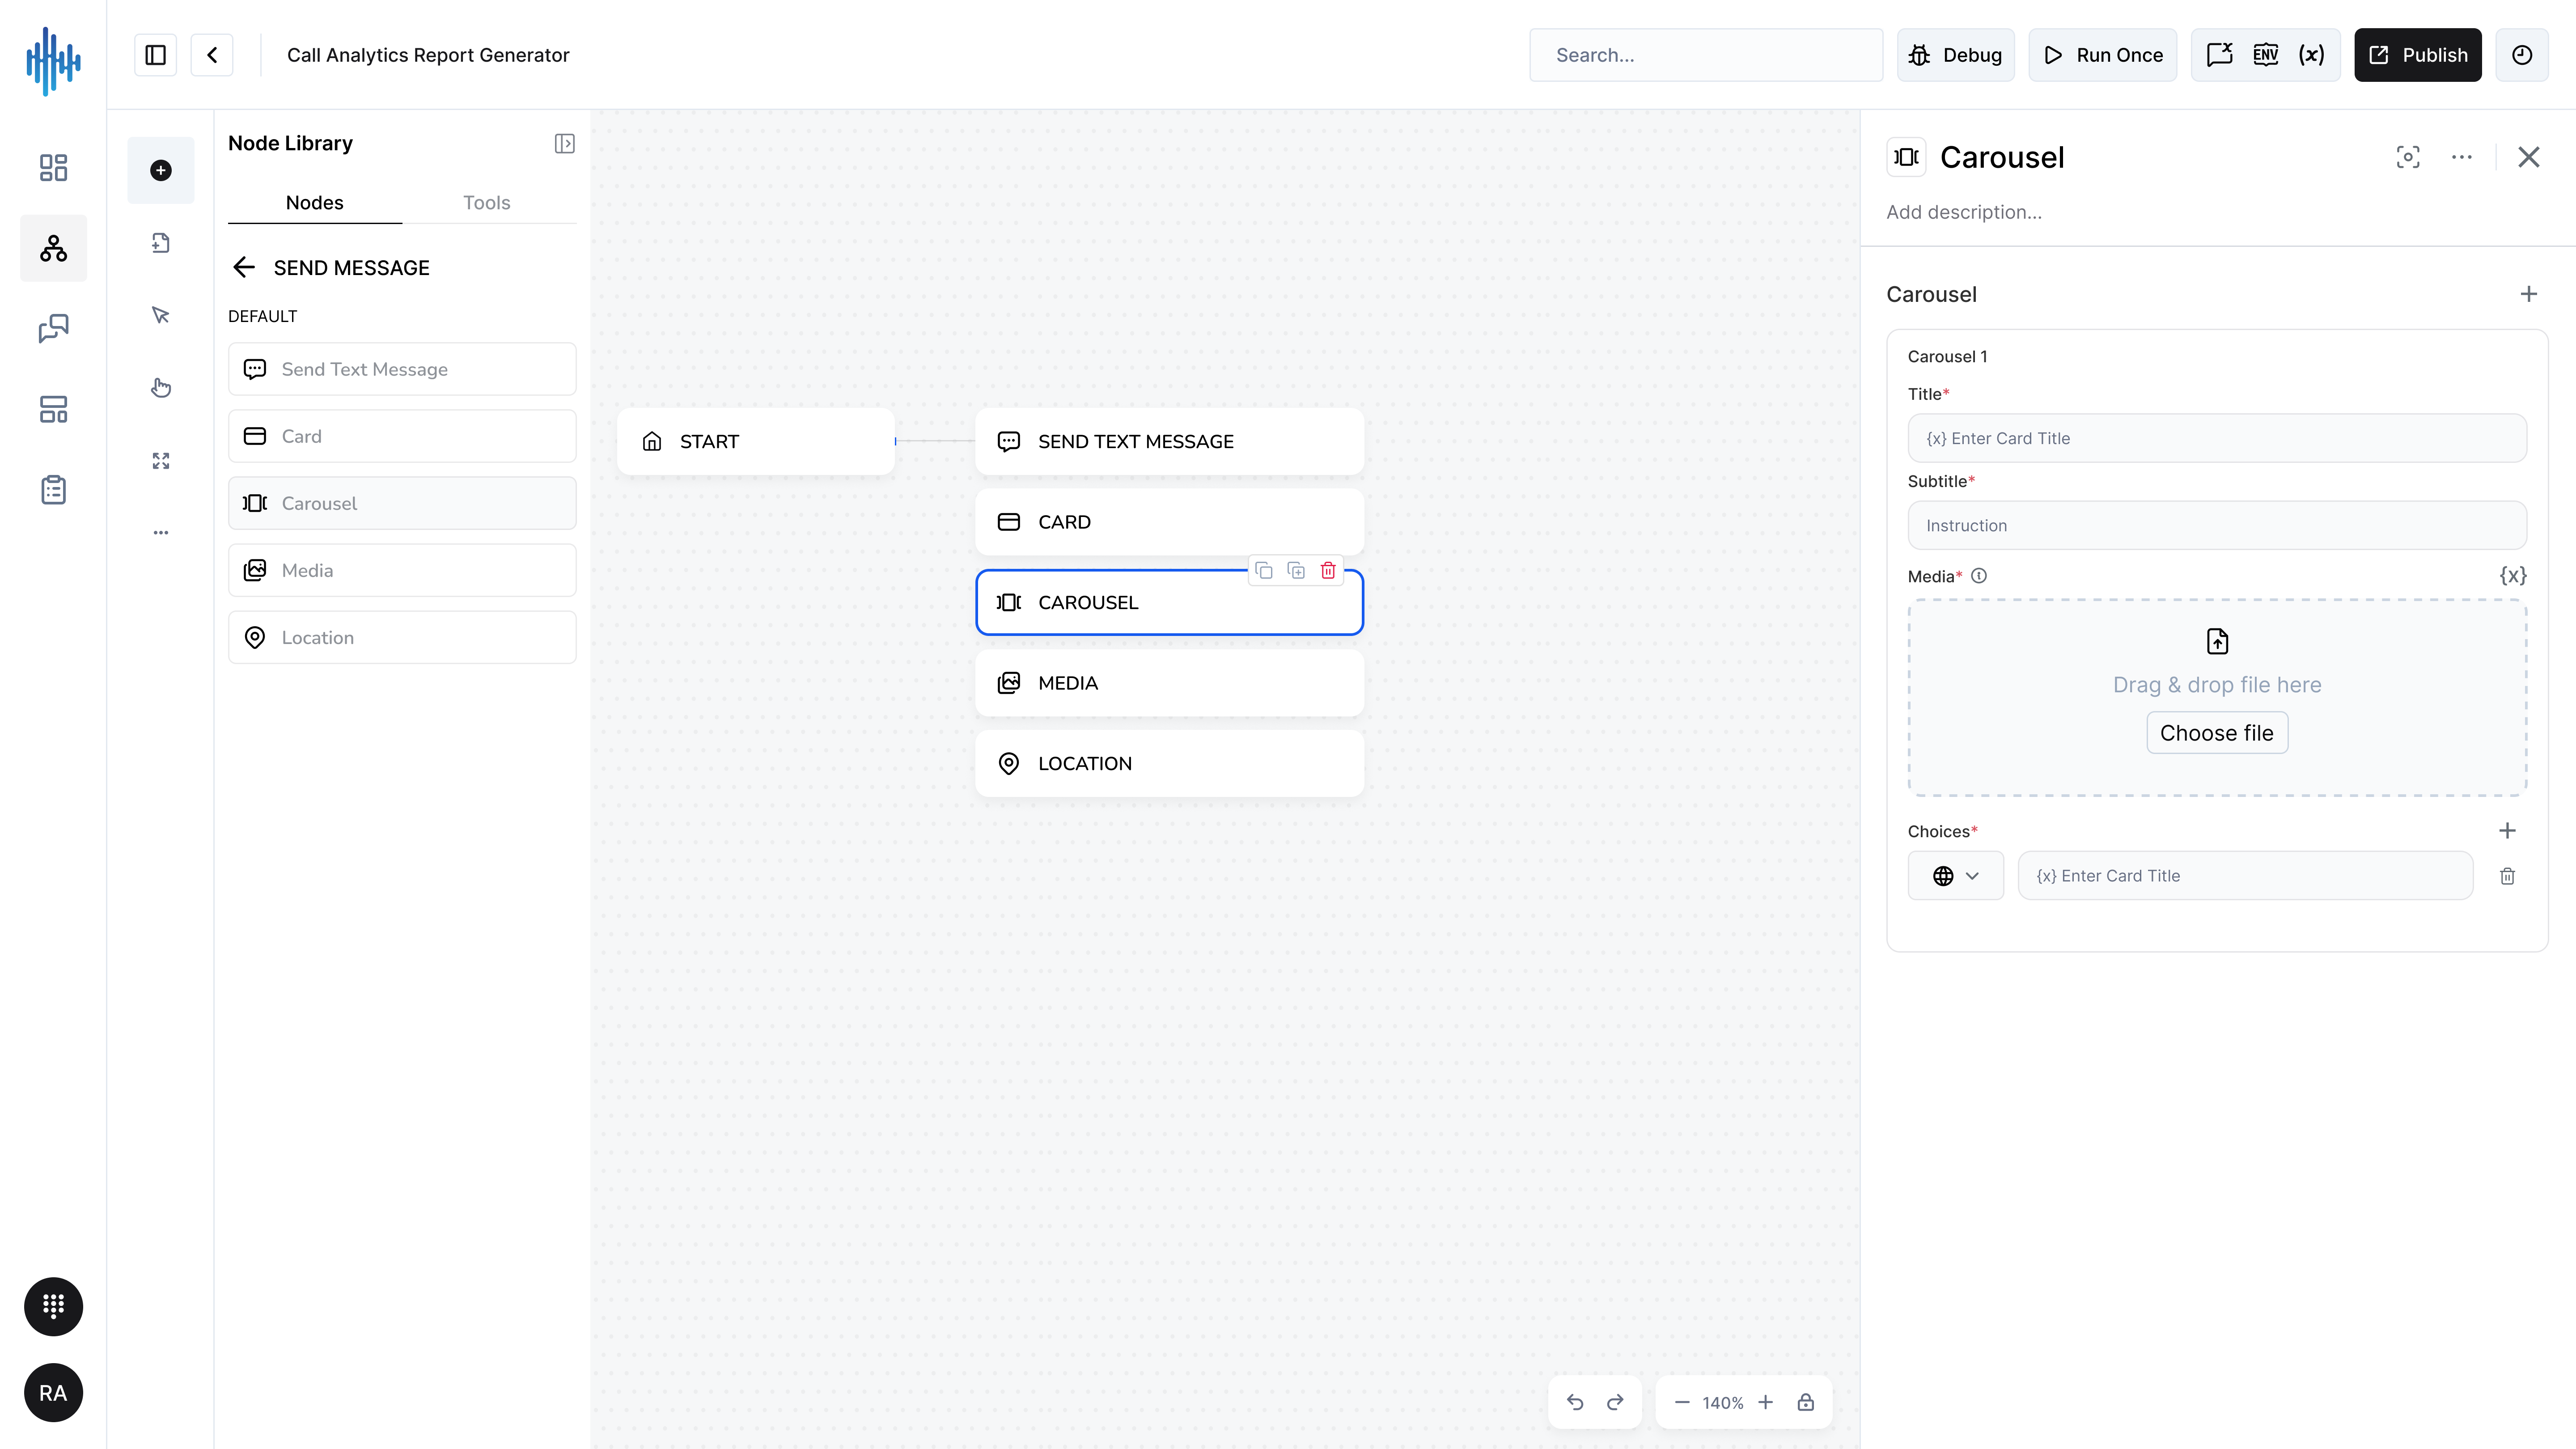Open the version history clock icon
2576x1449 pixels.
click(x=2522, y=55)
